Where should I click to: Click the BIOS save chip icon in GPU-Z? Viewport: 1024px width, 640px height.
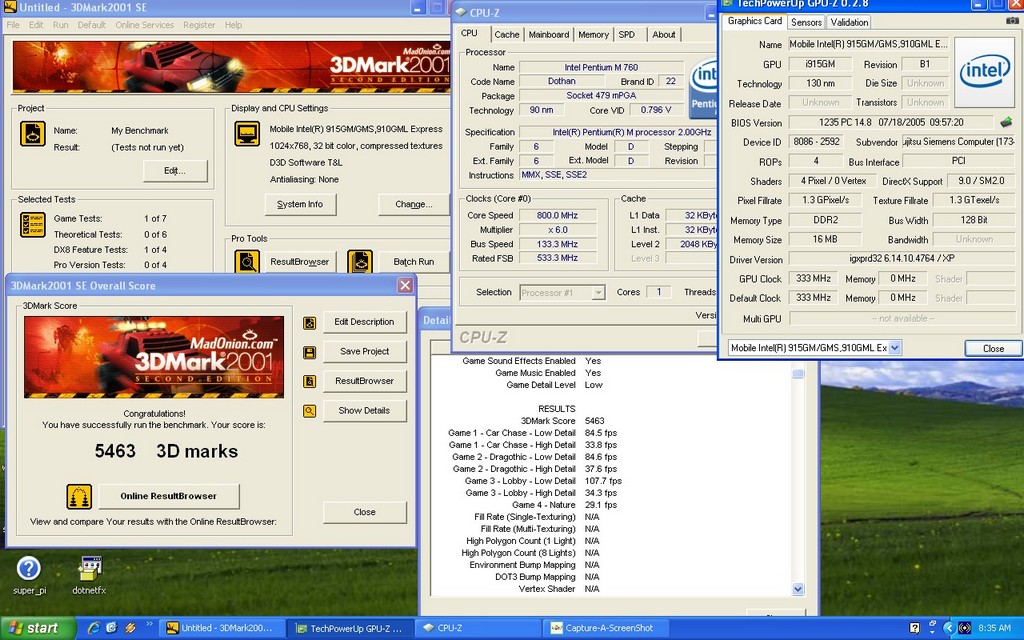pos(1006,122)
